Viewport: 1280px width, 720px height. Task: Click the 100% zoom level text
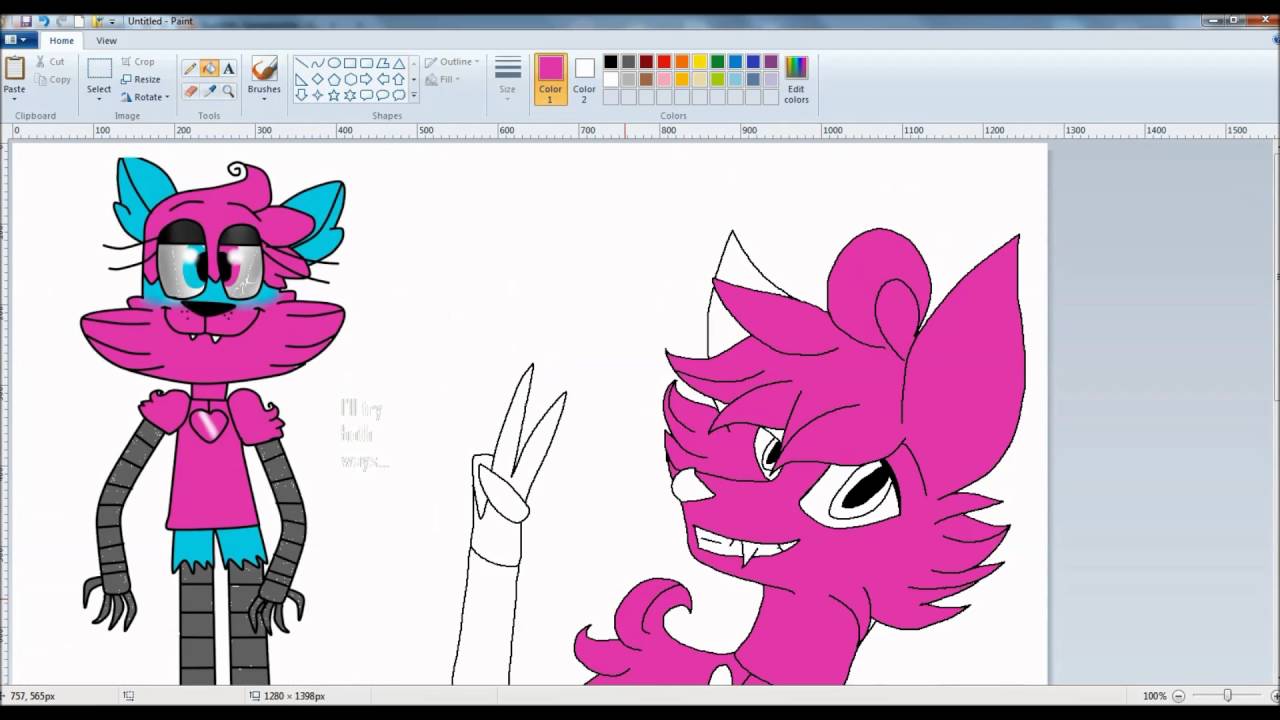1154,696
